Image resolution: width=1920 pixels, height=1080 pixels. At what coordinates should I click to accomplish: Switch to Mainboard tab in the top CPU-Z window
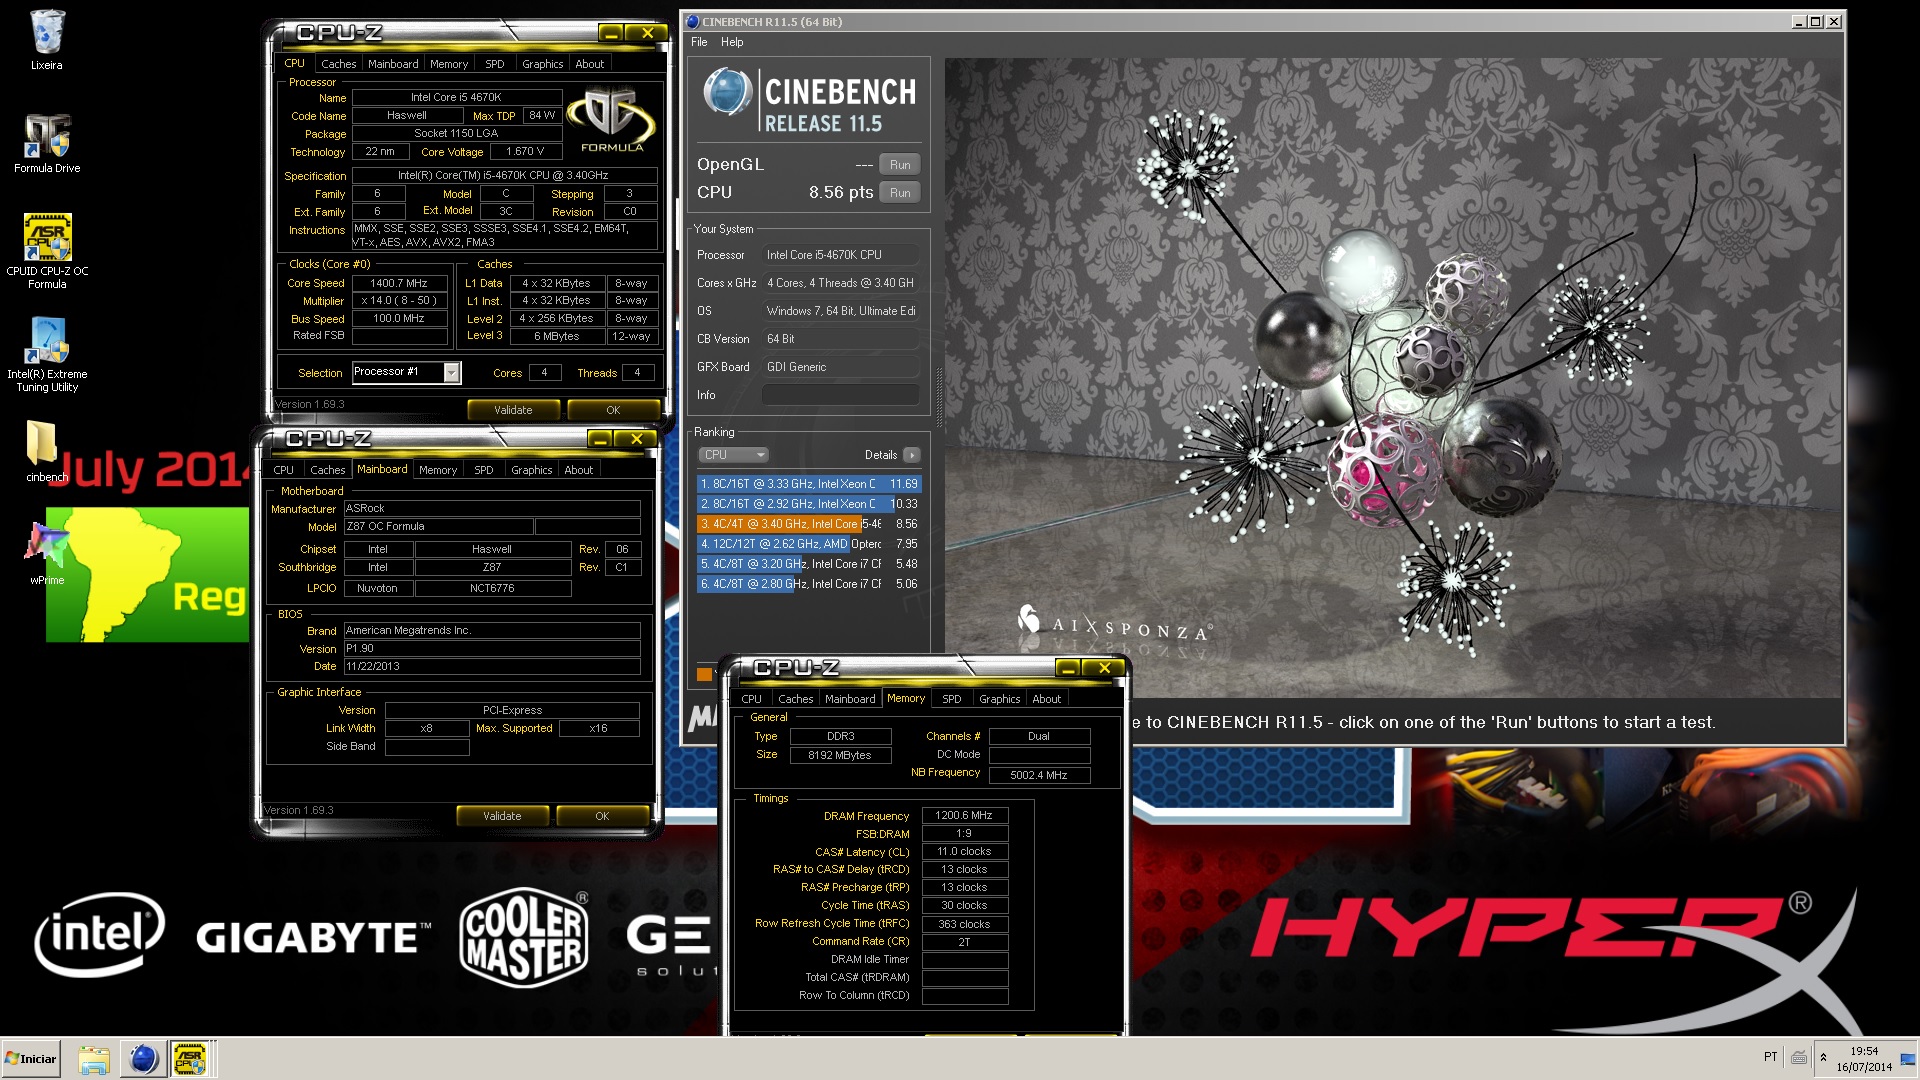pos(393,64)
